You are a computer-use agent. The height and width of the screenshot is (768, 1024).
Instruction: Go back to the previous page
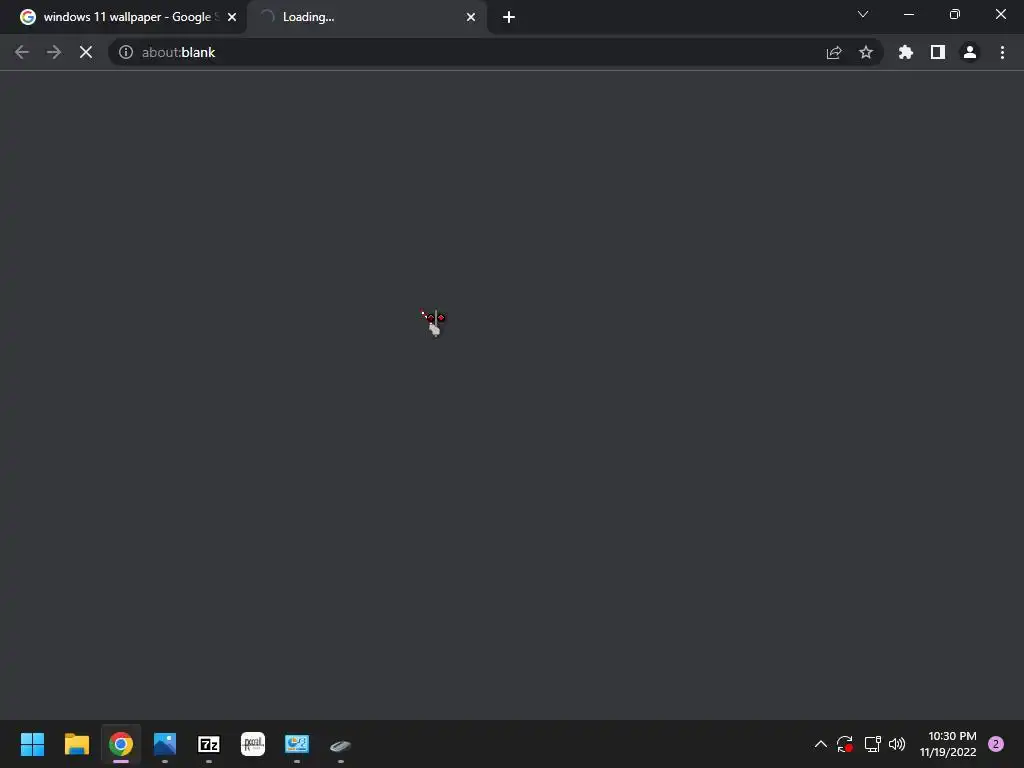point(22,52)
